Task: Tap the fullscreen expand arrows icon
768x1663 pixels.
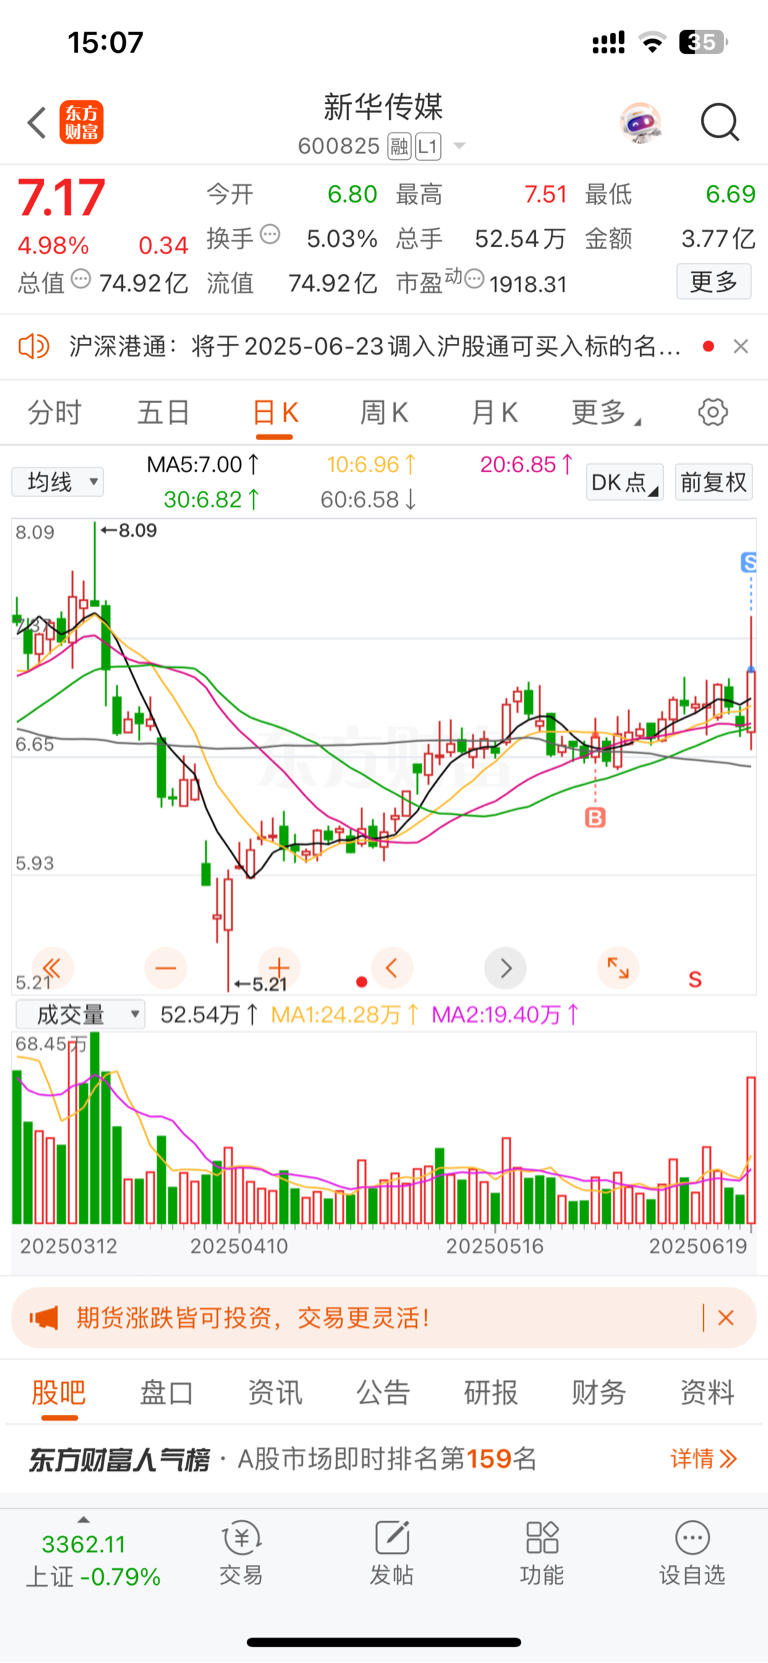Action: [x=618, y=968]
